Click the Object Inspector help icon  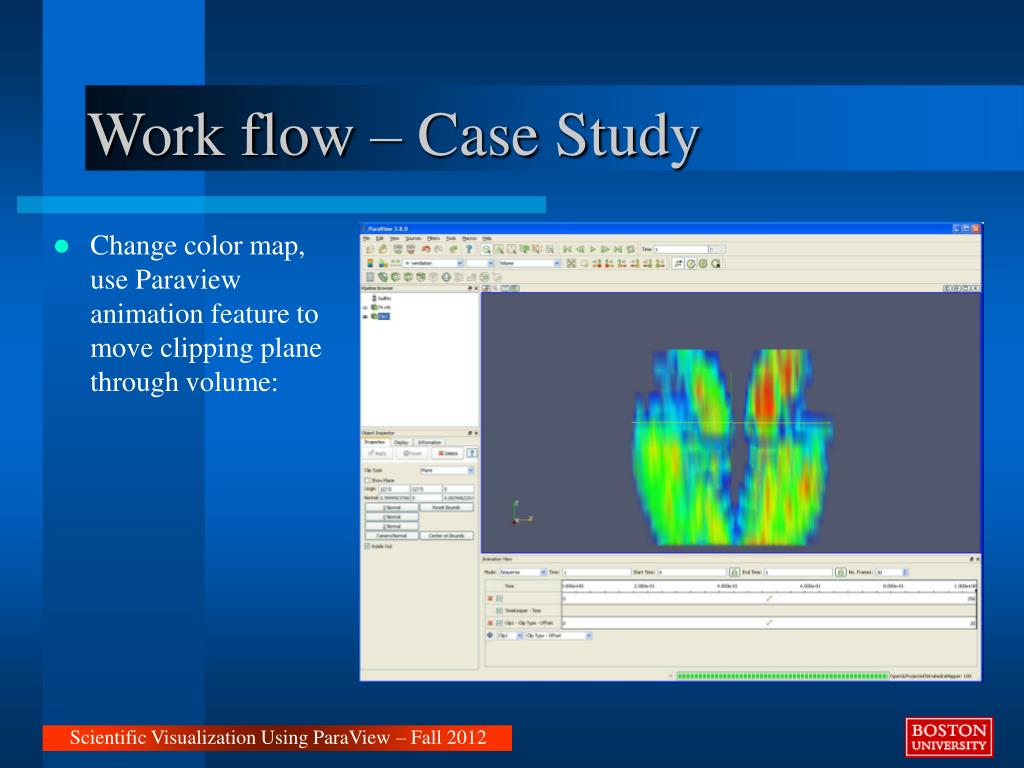click(x=472, y=453)
